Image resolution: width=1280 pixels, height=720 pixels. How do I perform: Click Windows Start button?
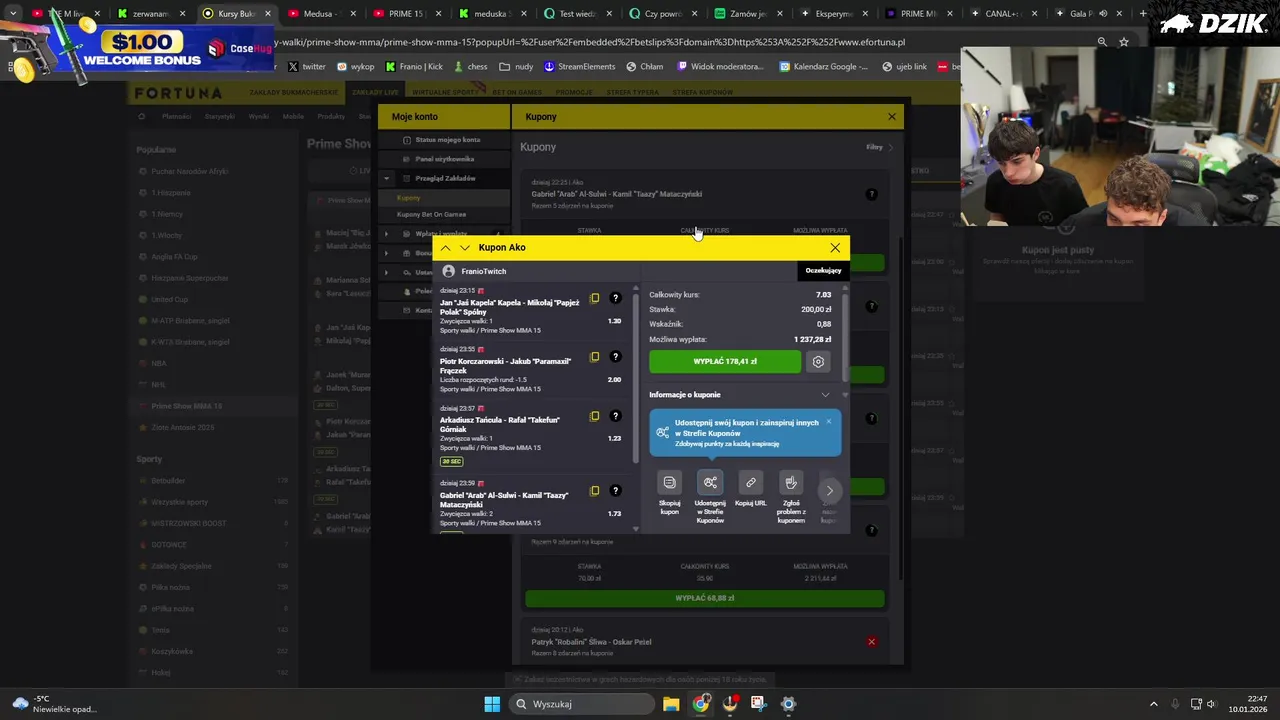coord(492,704)
